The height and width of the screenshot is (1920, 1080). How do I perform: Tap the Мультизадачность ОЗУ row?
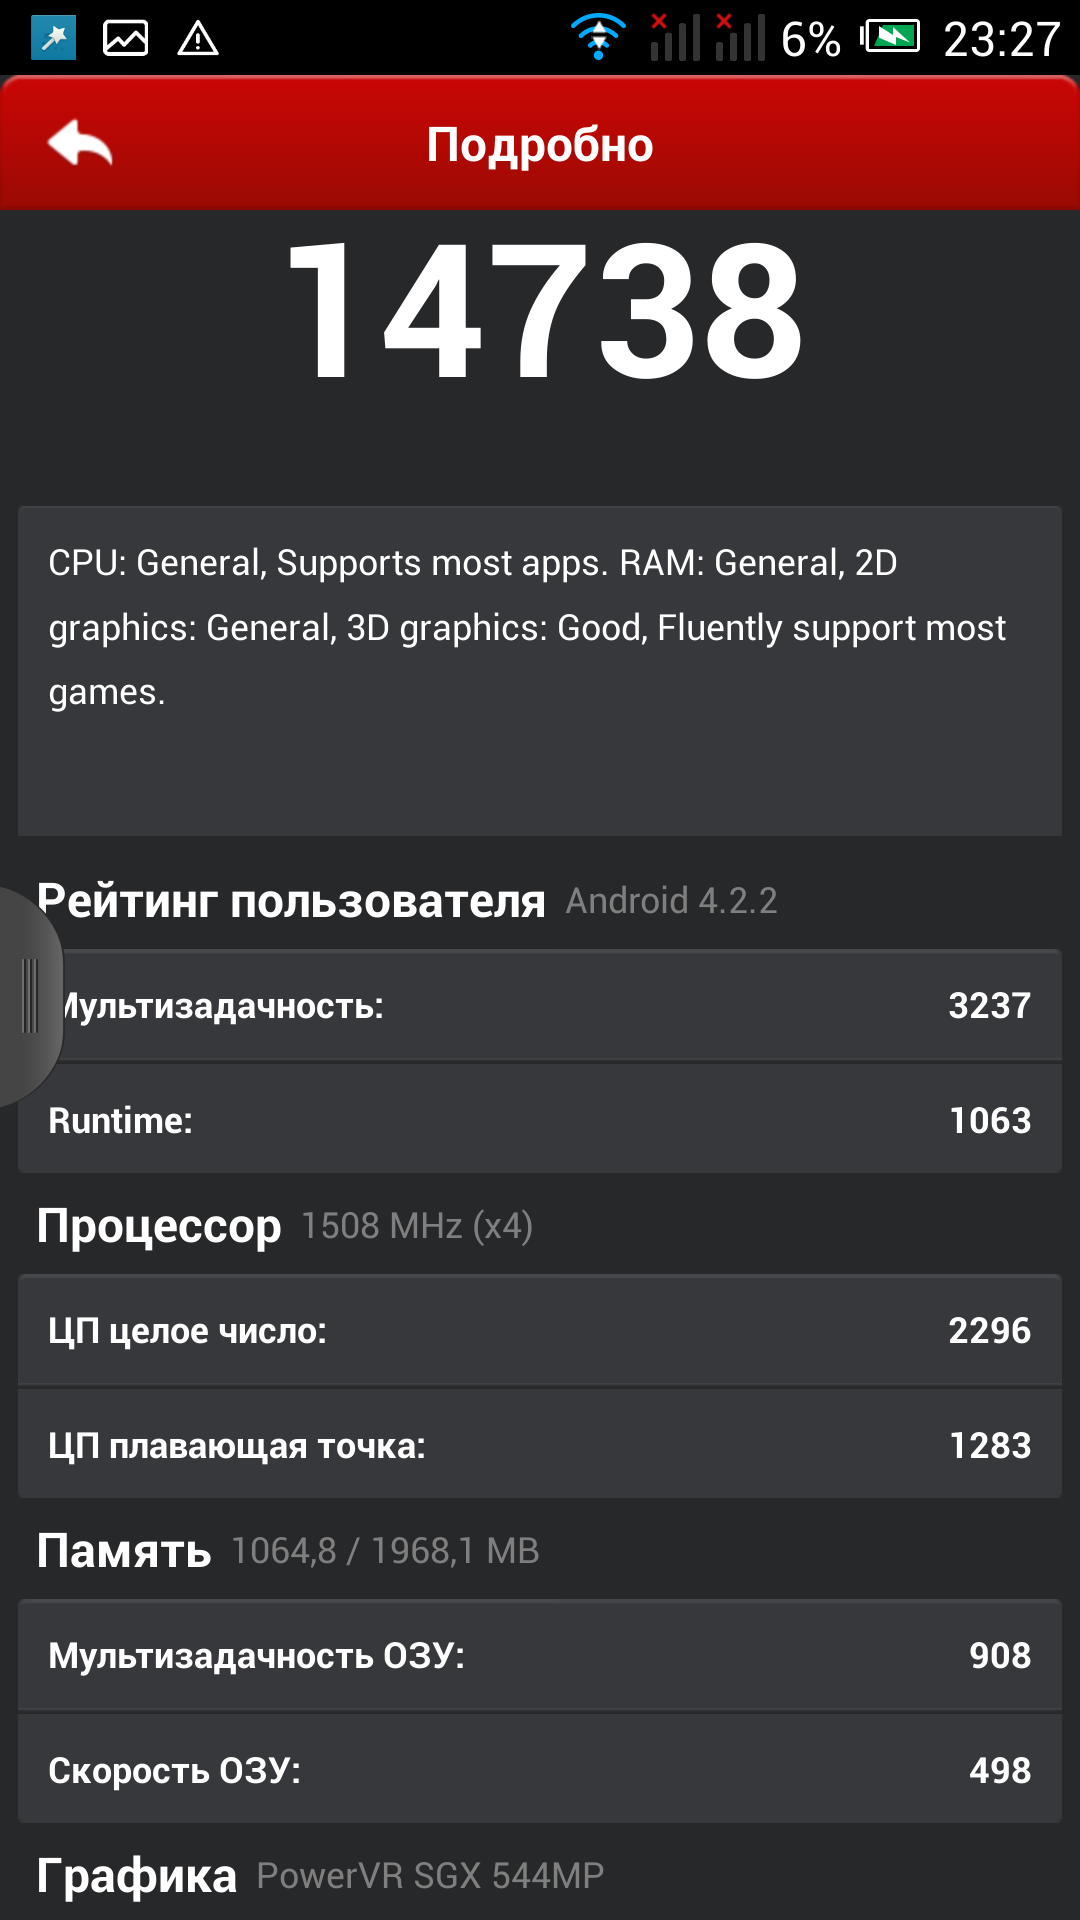coord(540,1655)
